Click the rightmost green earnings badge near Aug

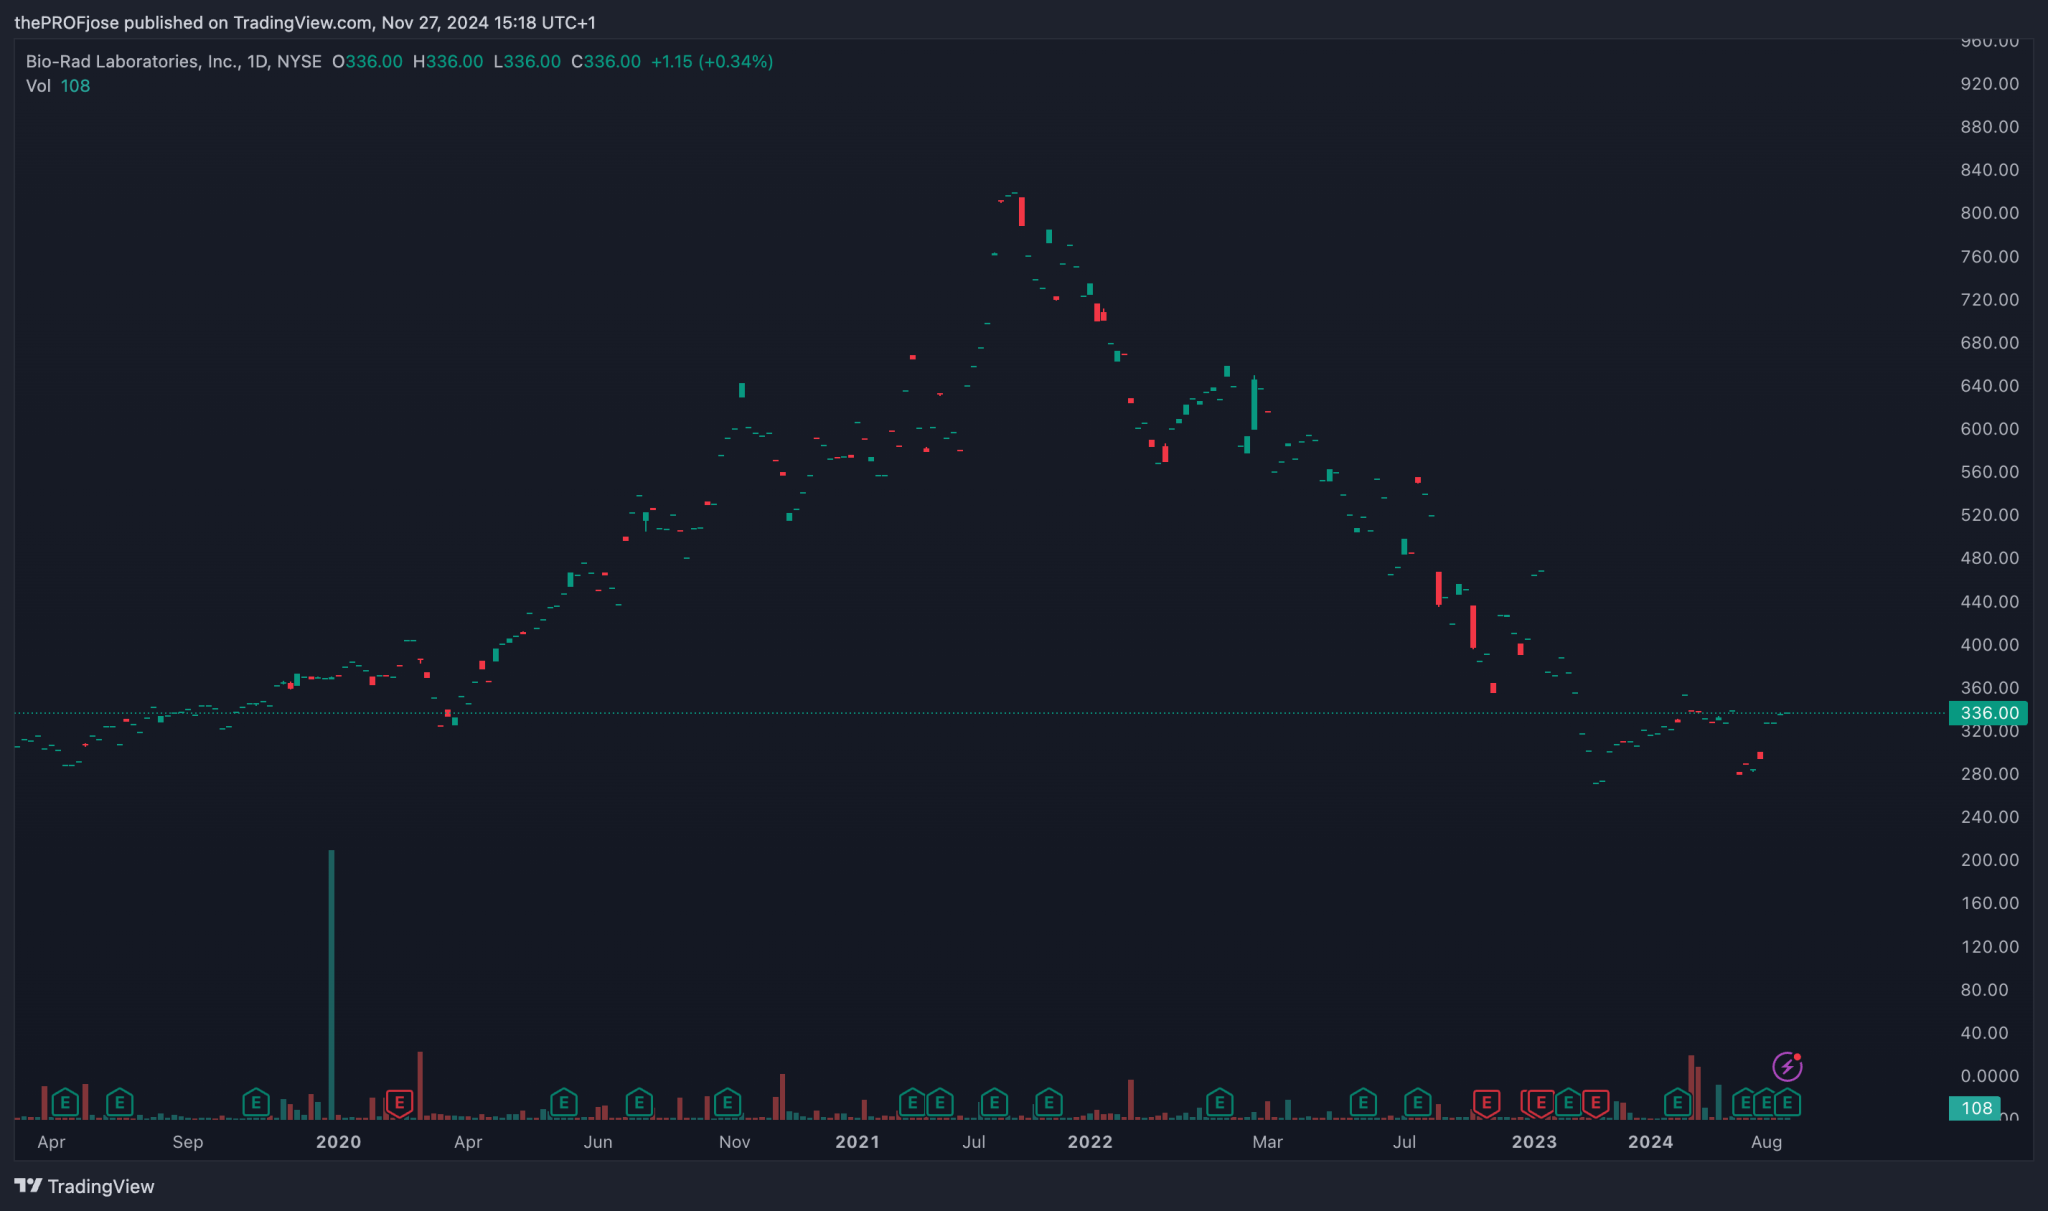tap(1787, 1102)
